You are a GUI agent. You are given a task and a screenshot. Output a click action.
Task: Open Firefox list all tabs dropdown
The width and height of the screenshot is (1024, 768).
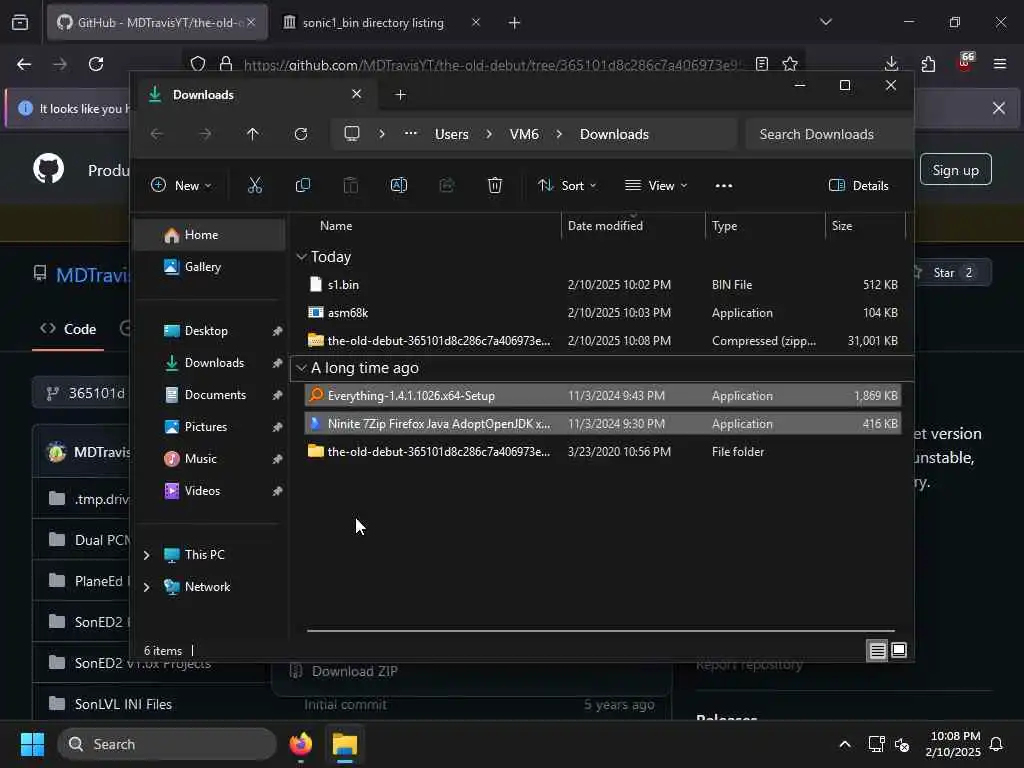[x=825, y=22]
